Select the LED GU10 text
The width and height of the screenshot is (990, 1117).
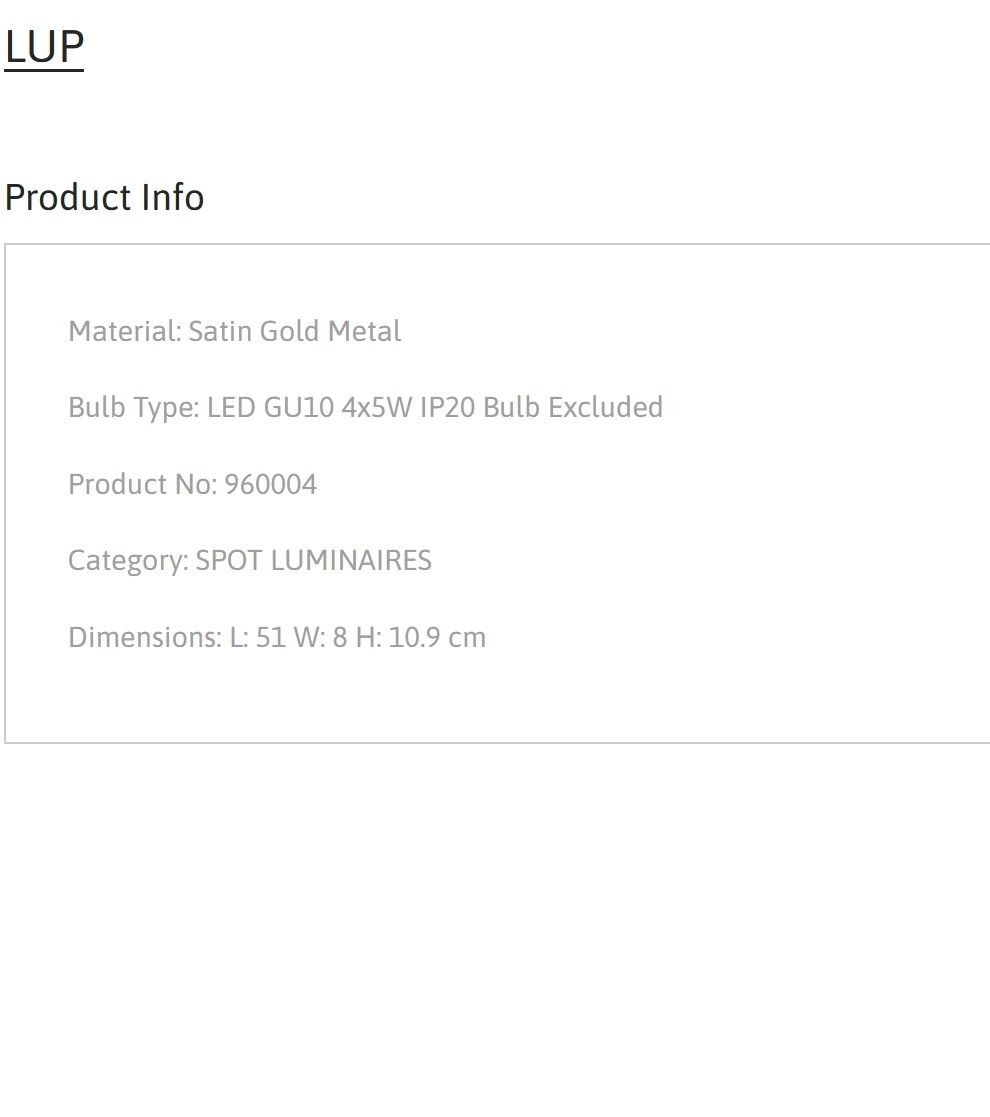click(x=271, y=407)
